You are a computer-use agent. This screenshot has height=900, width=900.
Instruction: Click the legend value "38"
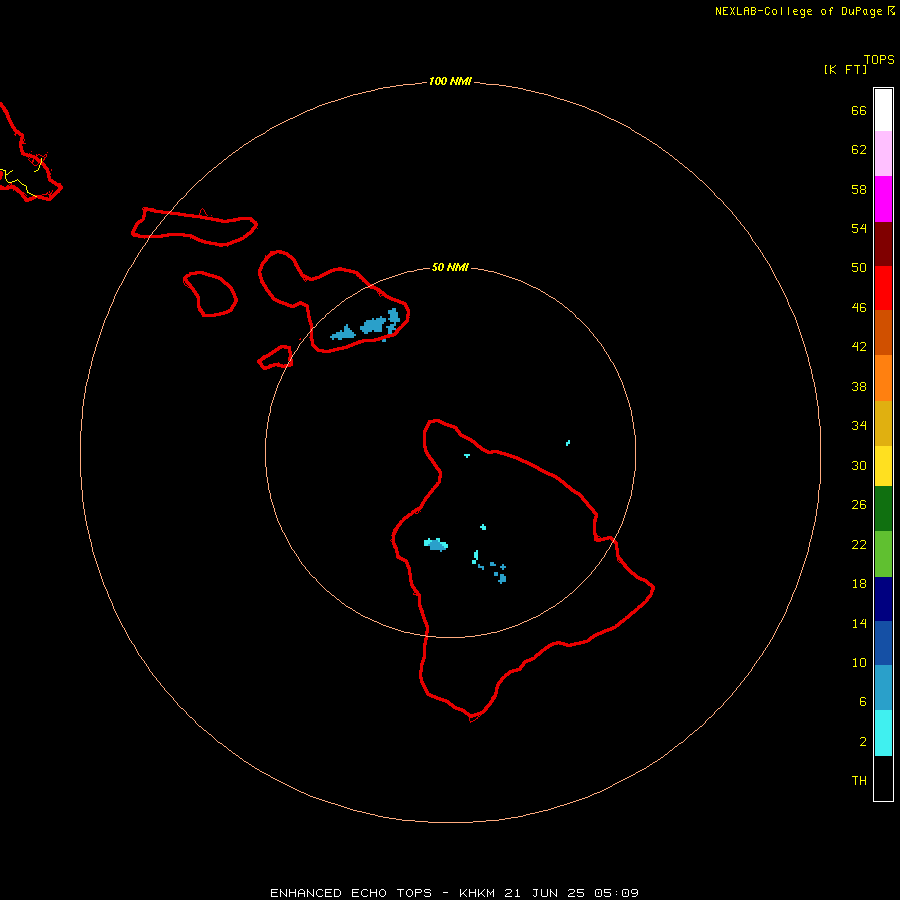pyautogui.click(x=859, y=387)
